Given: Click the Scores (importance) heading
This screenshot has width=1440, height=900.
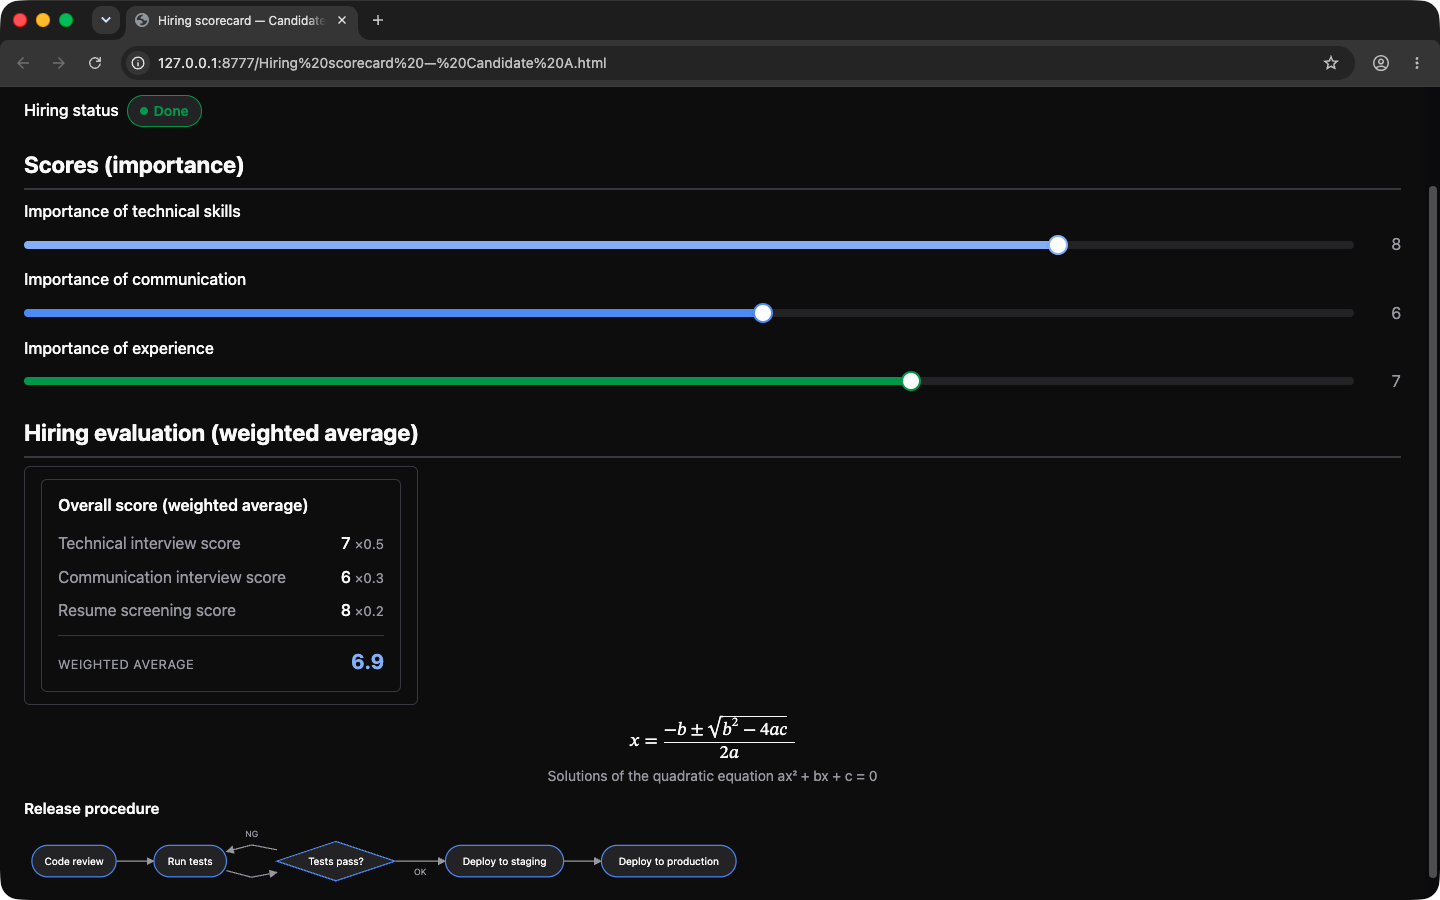Looking at the screenshot, I should point(134,165).
